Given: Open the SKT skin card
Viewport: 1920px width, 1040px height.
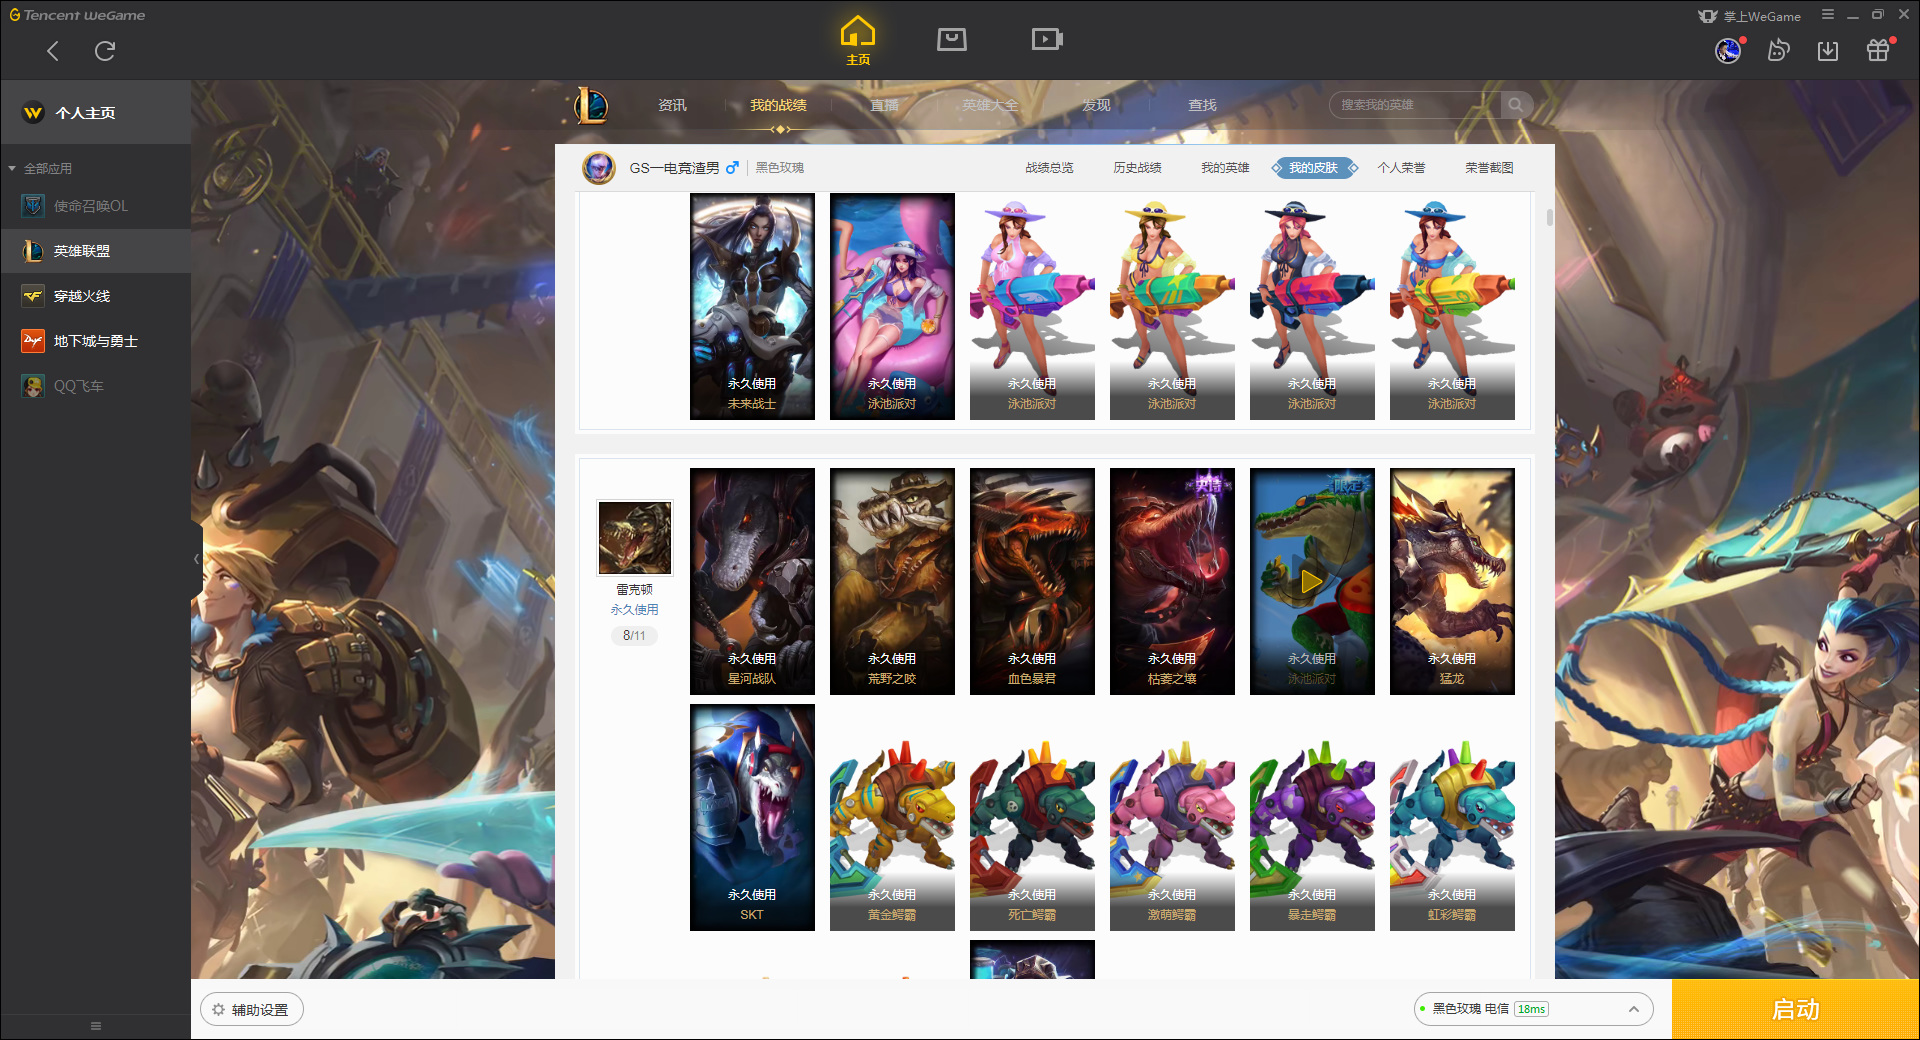Looking at the screenshot, I should coord(752,817).
